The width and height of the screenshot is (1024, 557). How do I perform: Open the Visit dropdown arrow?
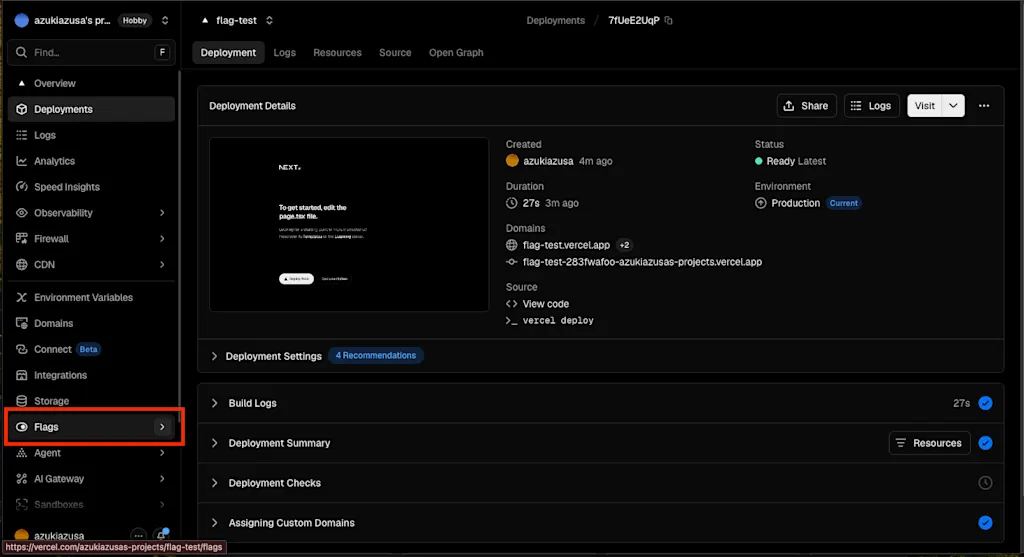click(x=953, y=106)
